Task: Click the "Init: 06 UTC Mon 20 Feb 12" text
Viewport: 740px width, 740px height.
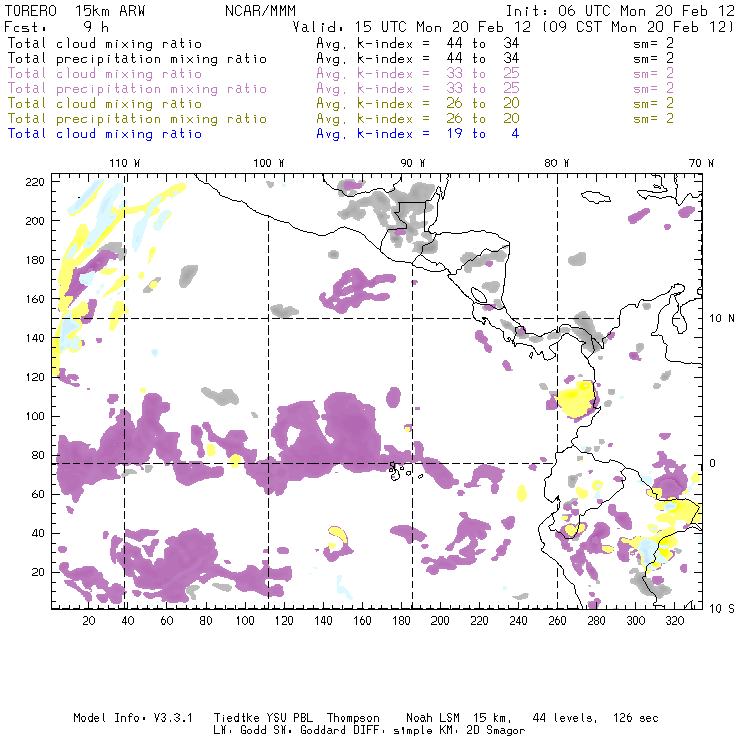Action: (620, 11)
